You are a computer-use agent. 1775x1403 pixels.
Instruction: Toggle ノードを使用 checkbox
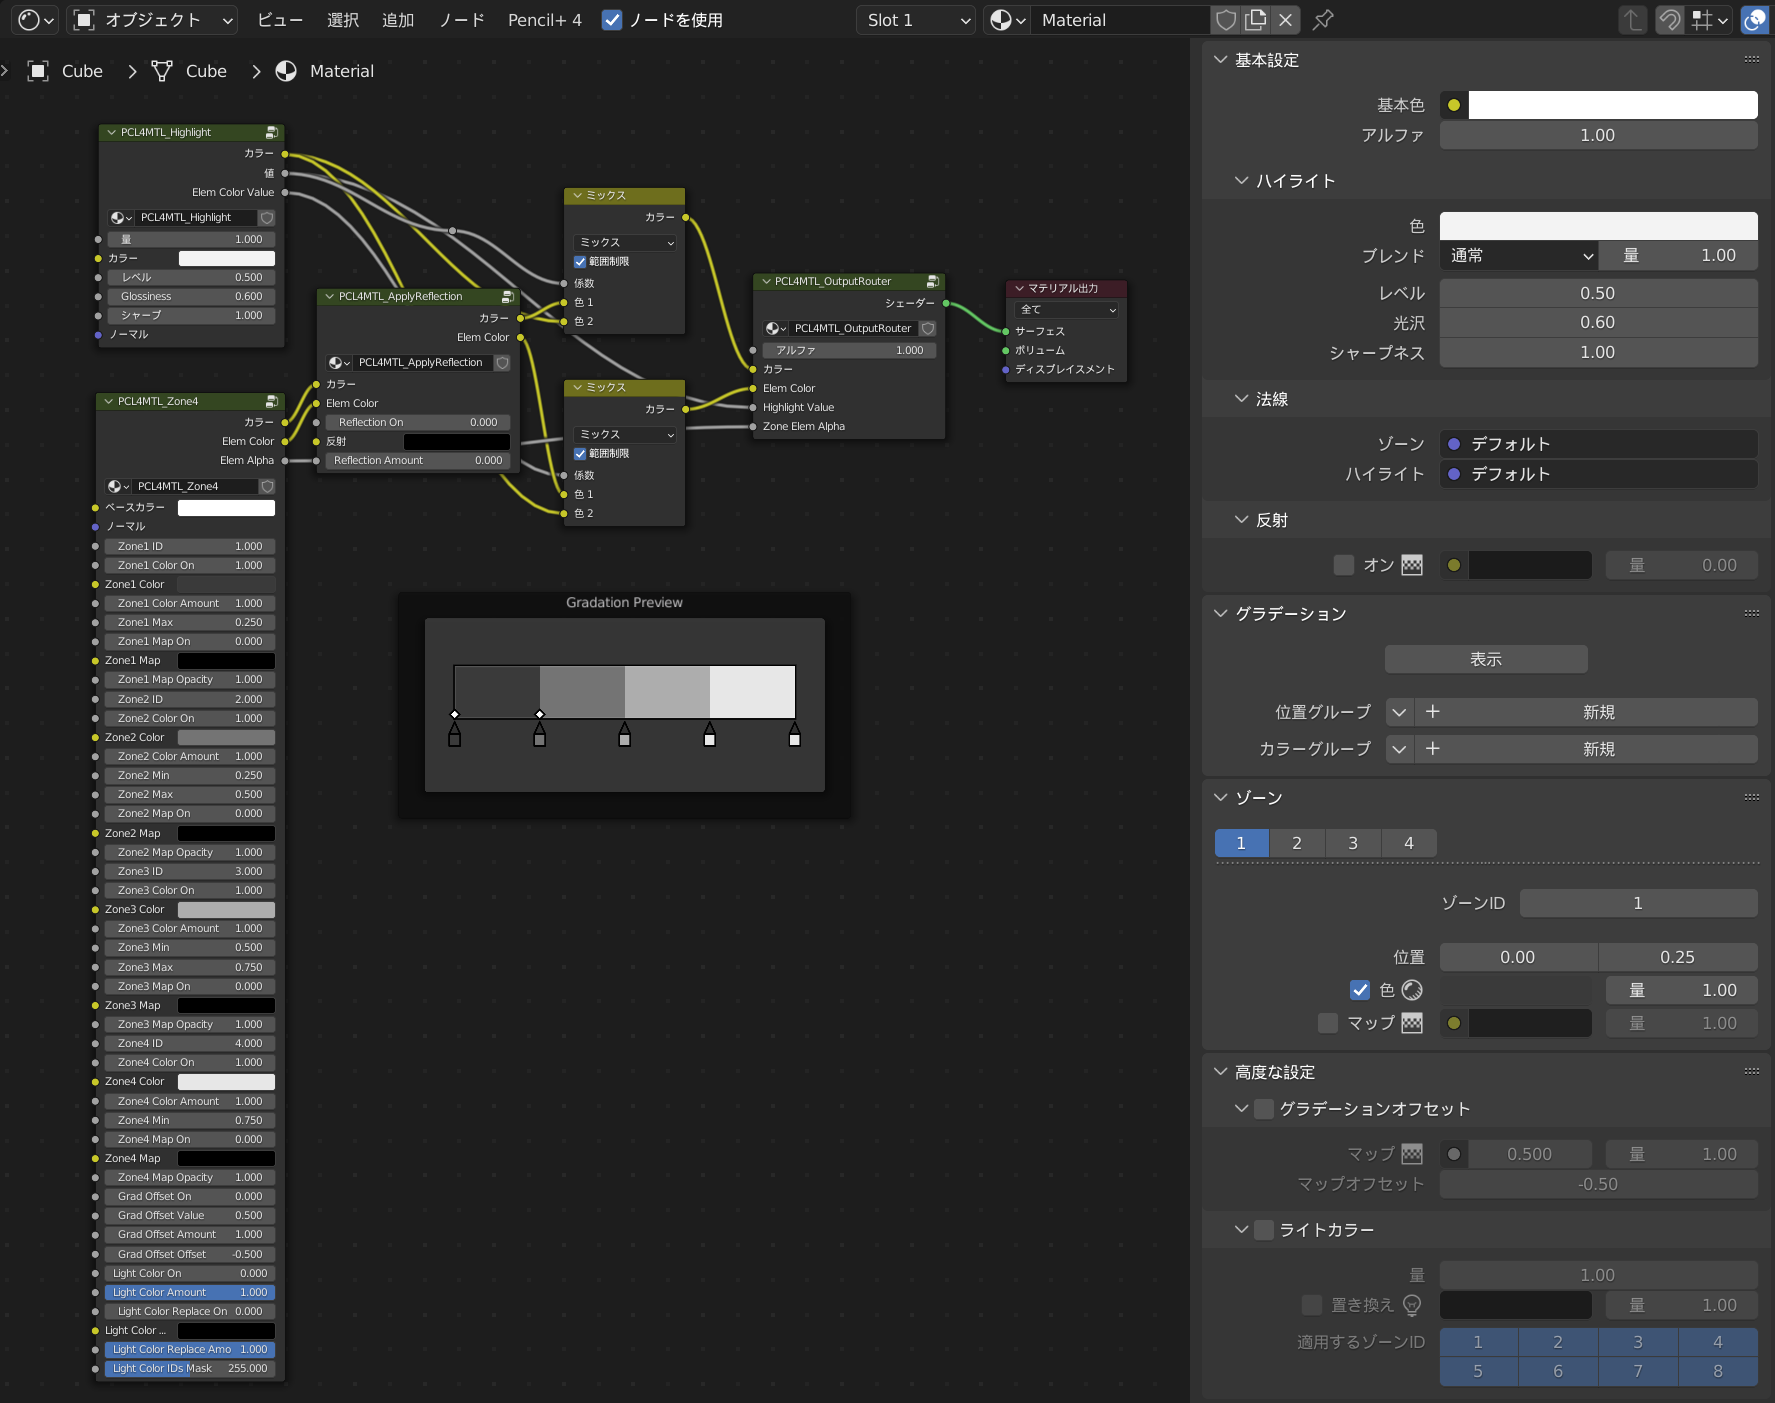(x=612, y=20)
